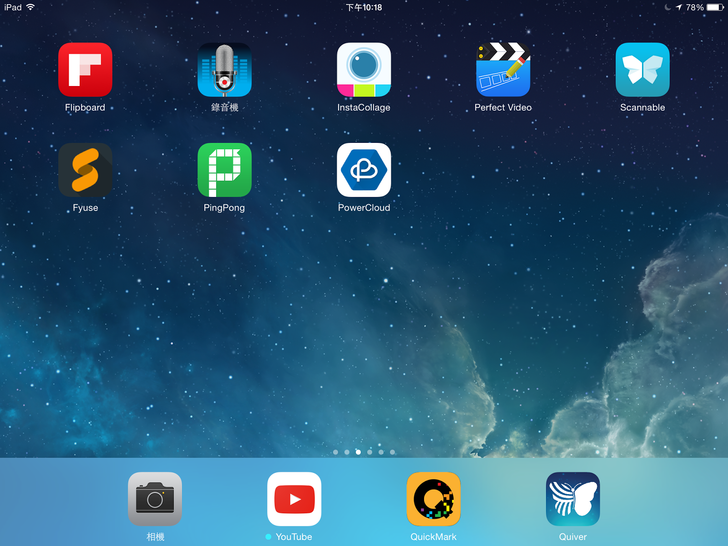728x546 pixels.
Task: Open the 相機 camera app in dock
Action: coord(155,499)
